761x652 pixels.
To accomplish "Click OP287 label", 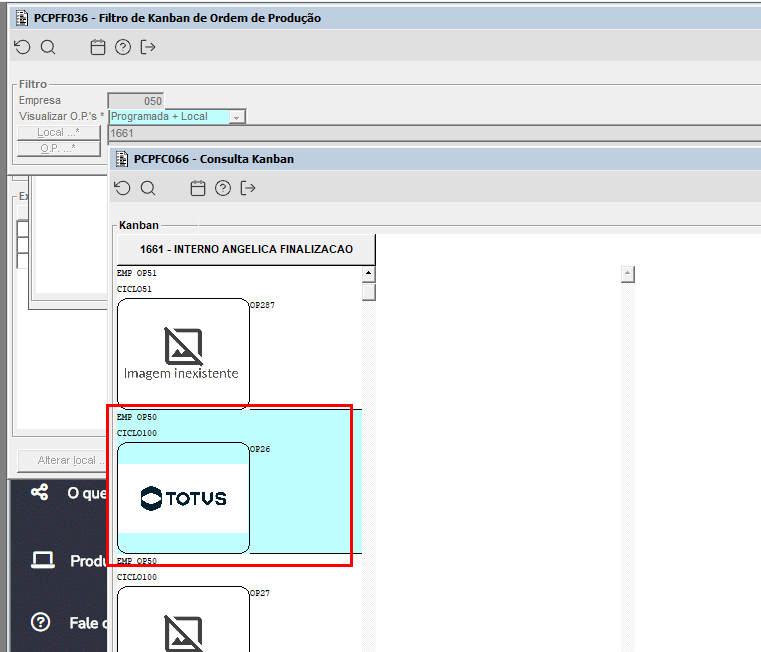I will [262, 305].
